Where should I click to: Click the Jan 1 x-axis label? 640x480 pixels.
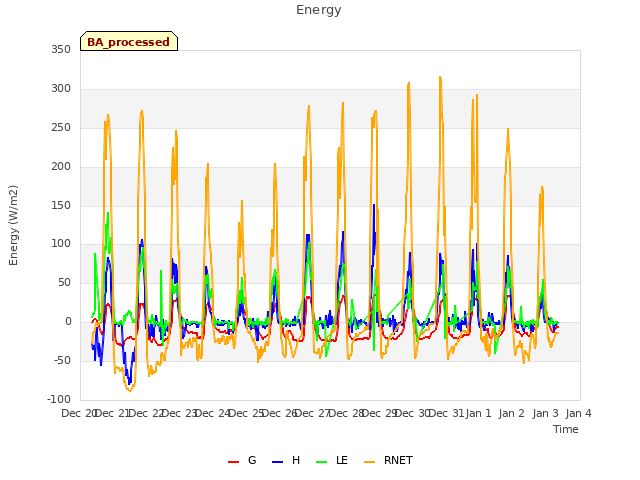click(x=478, y=413)
